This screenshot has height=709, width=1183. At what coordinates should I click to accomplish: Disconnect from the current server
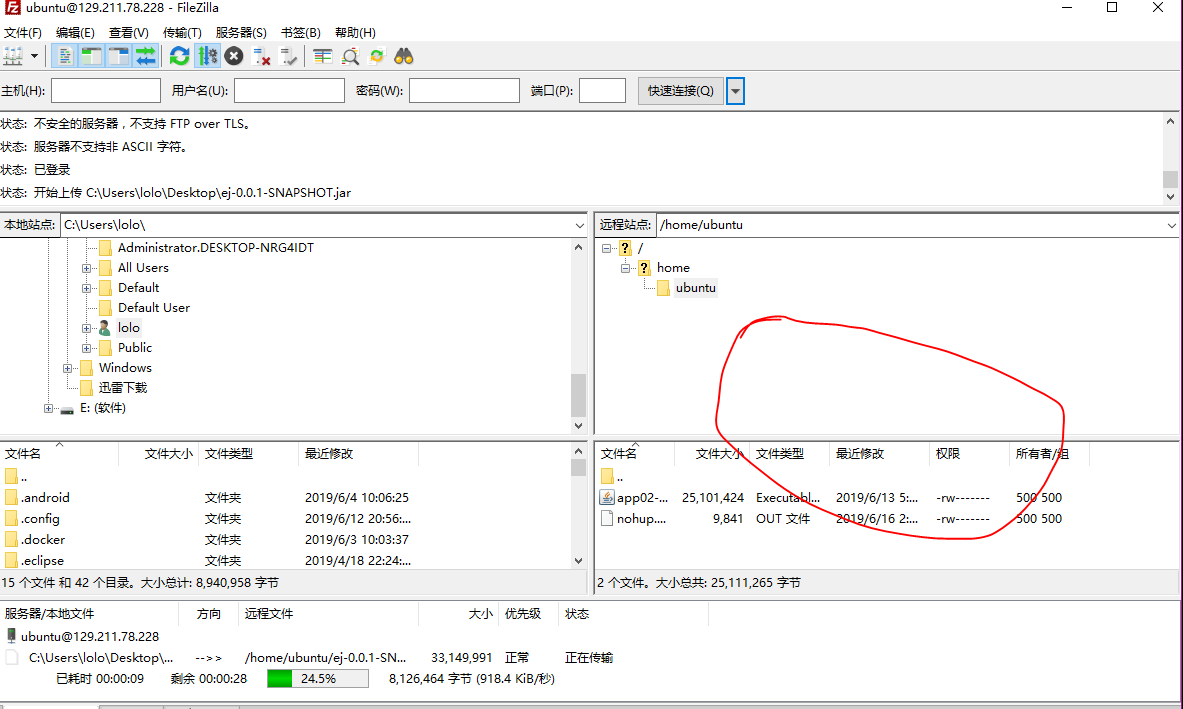click(x=261, y=56)
